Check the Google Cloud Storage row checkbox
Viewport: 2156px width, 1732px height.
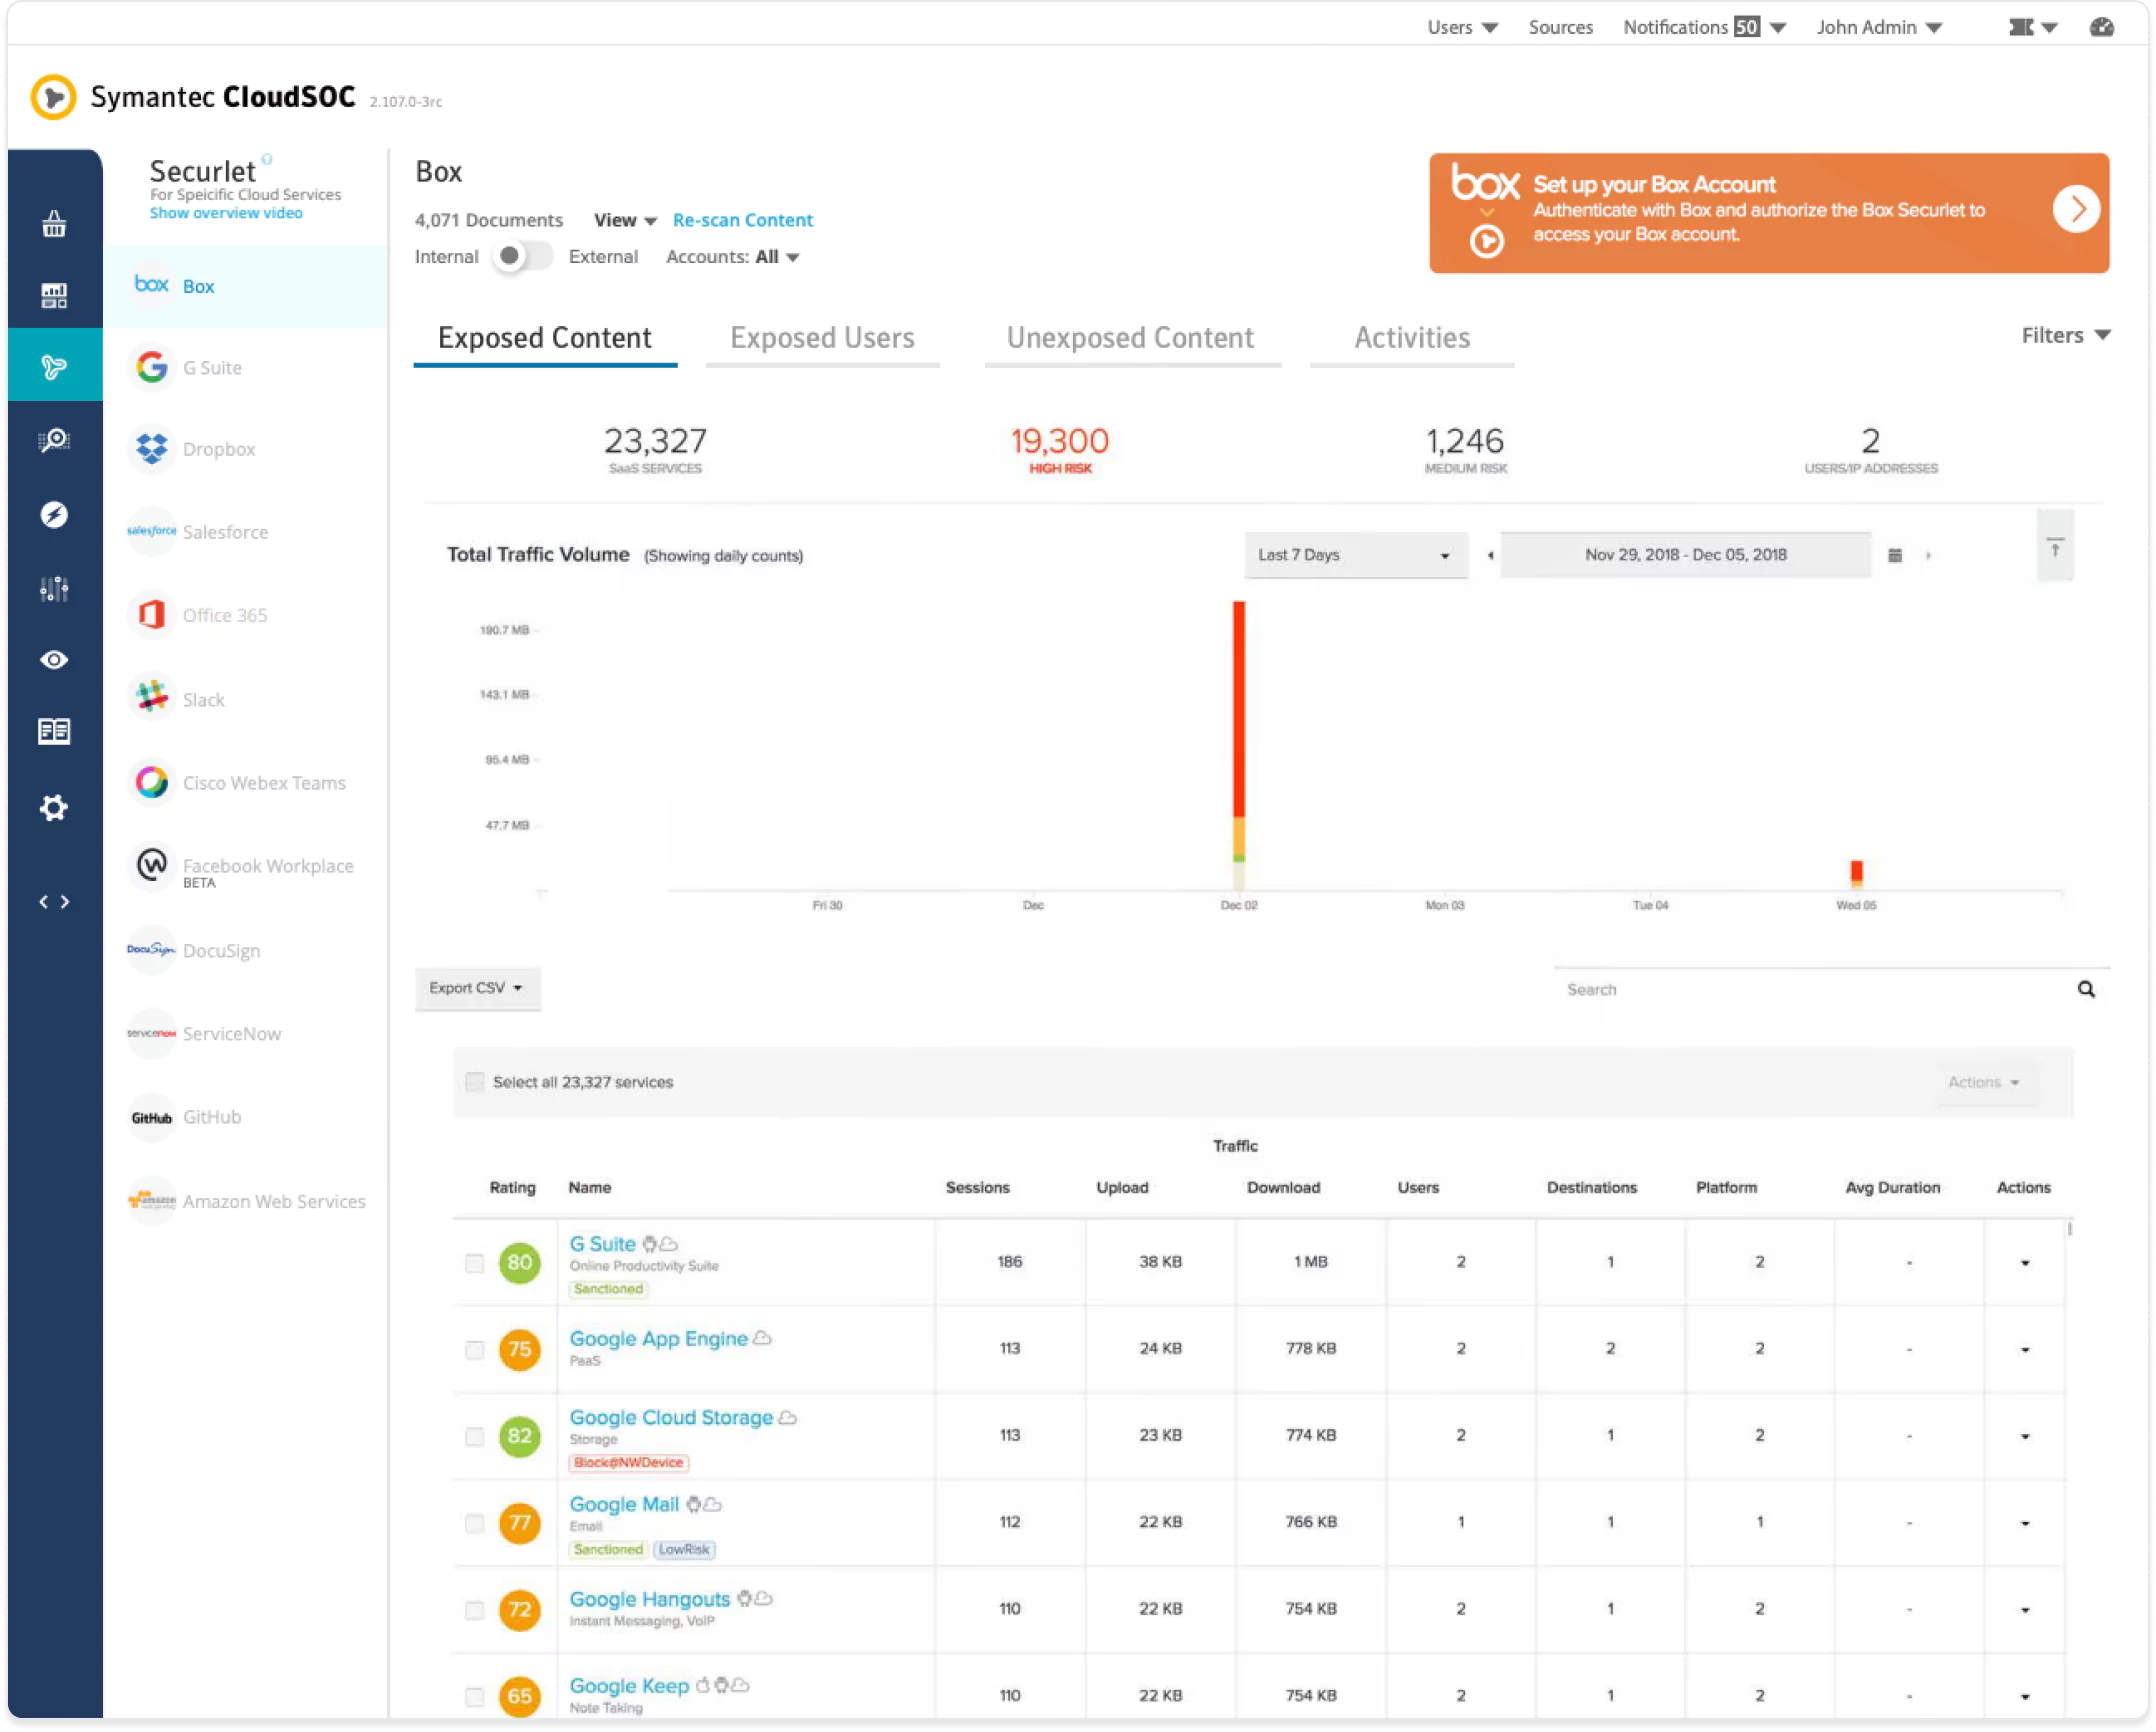(x=475, y=1437)
